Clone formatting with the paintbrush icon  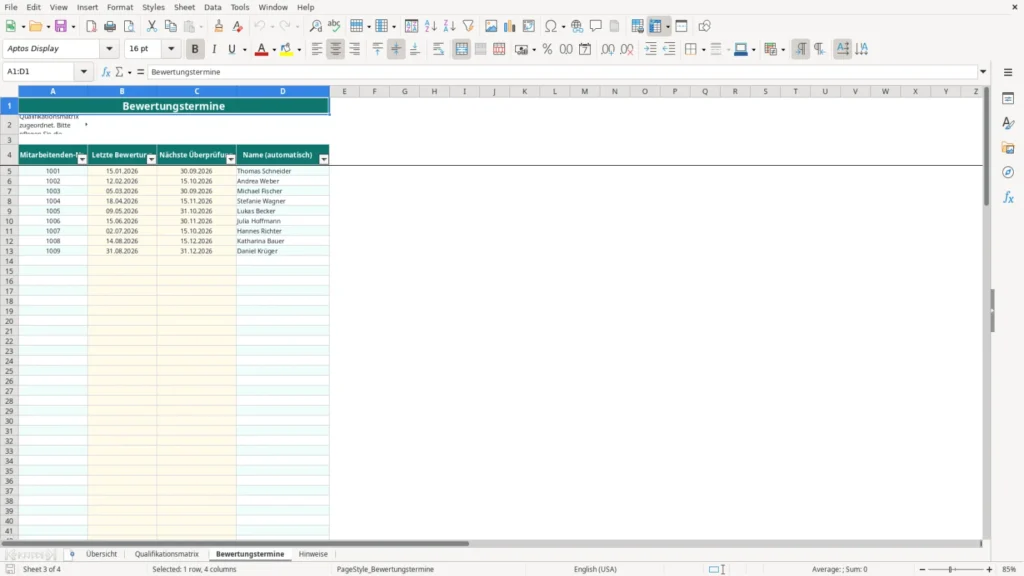[219, 26]
